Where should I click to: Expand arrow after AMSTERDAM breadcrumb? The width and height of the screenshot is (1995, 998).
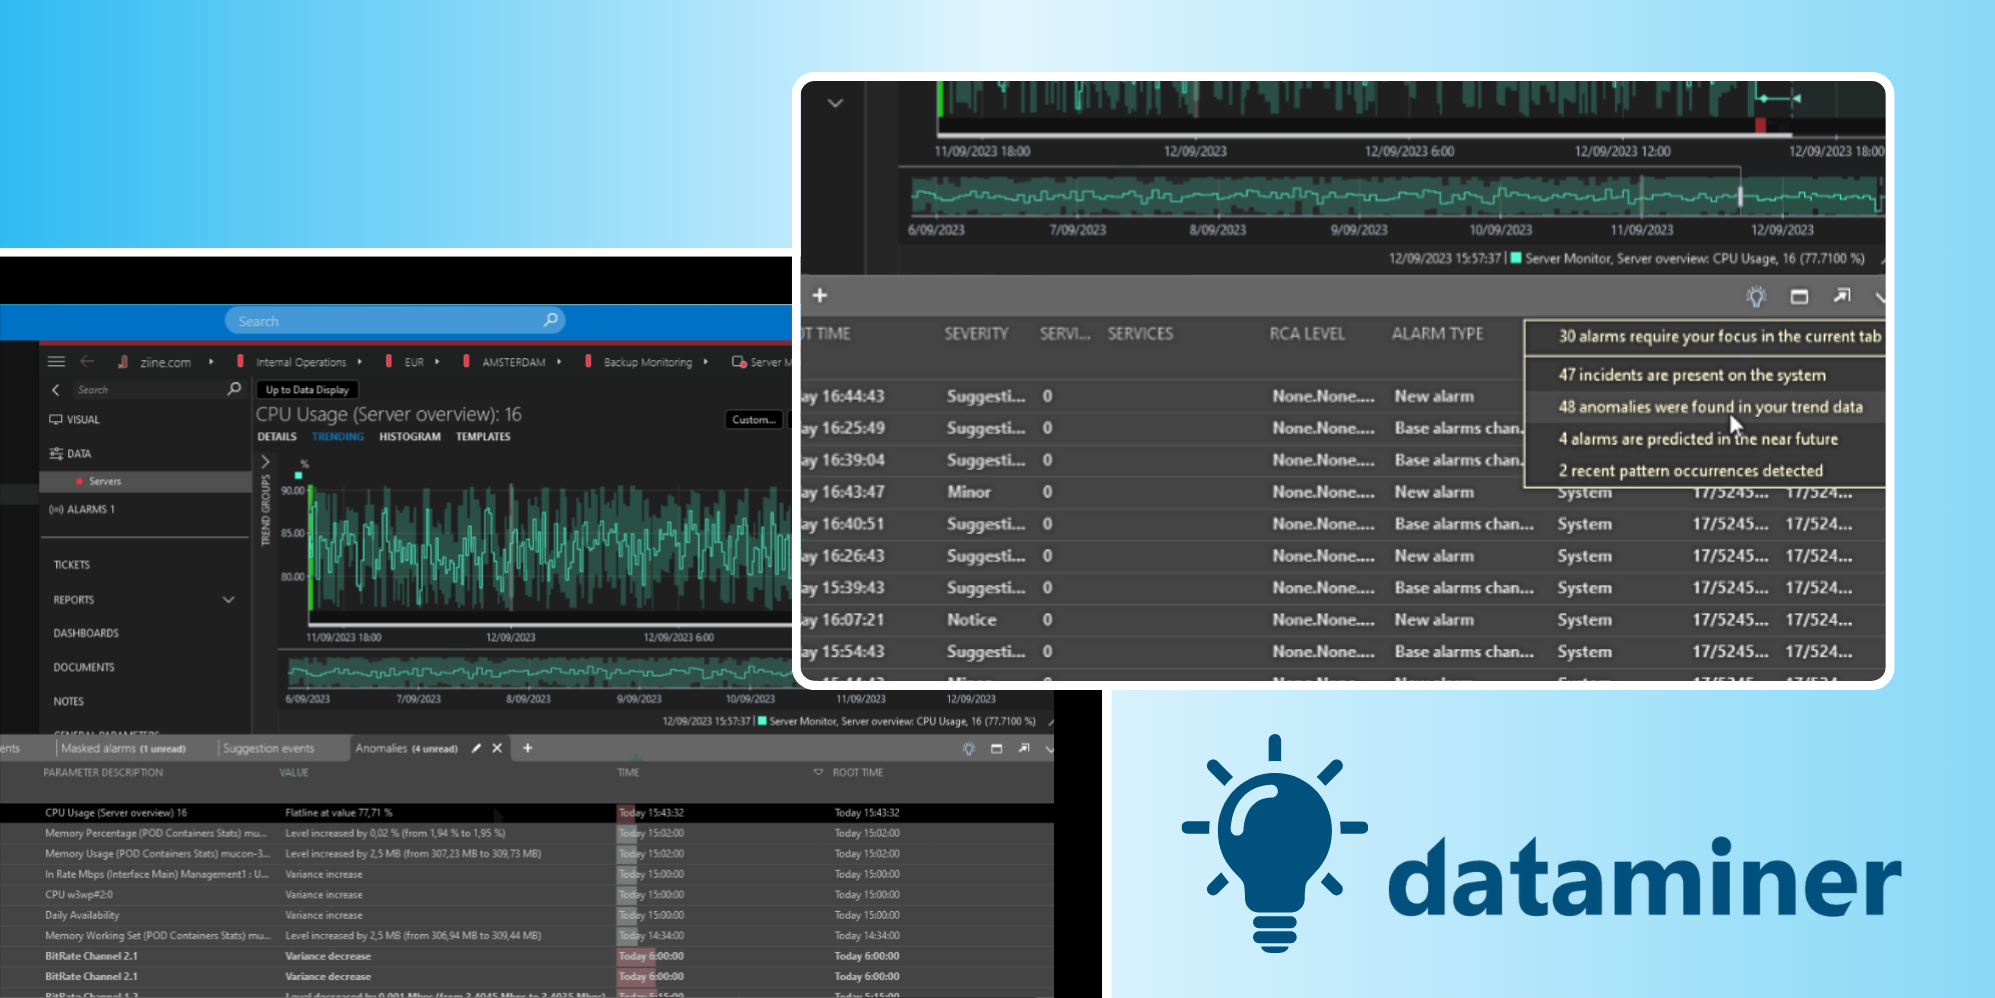559,362
